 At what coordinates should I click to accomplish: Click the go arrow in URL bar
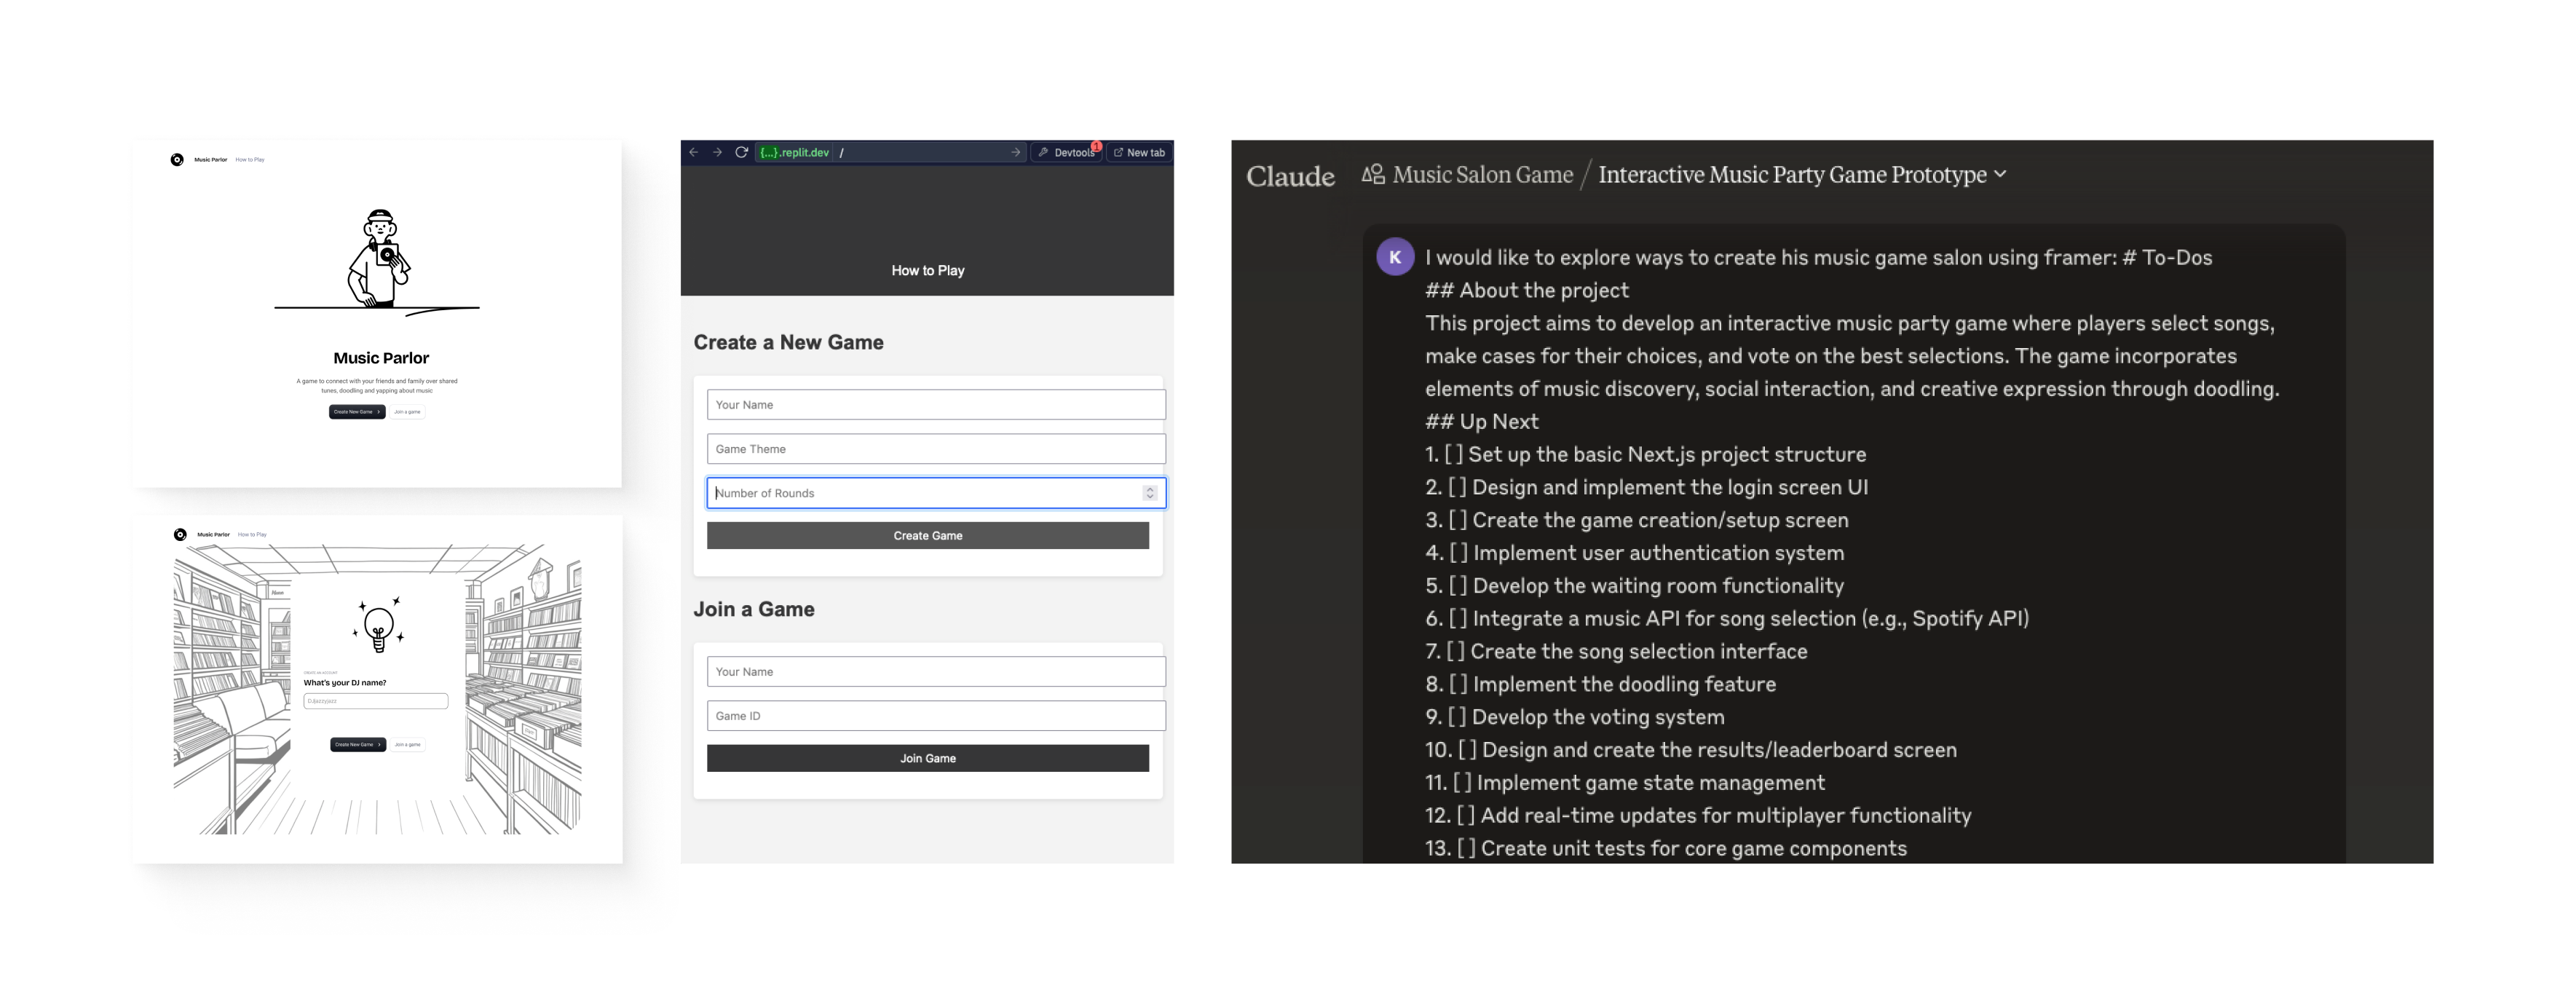1015,152
